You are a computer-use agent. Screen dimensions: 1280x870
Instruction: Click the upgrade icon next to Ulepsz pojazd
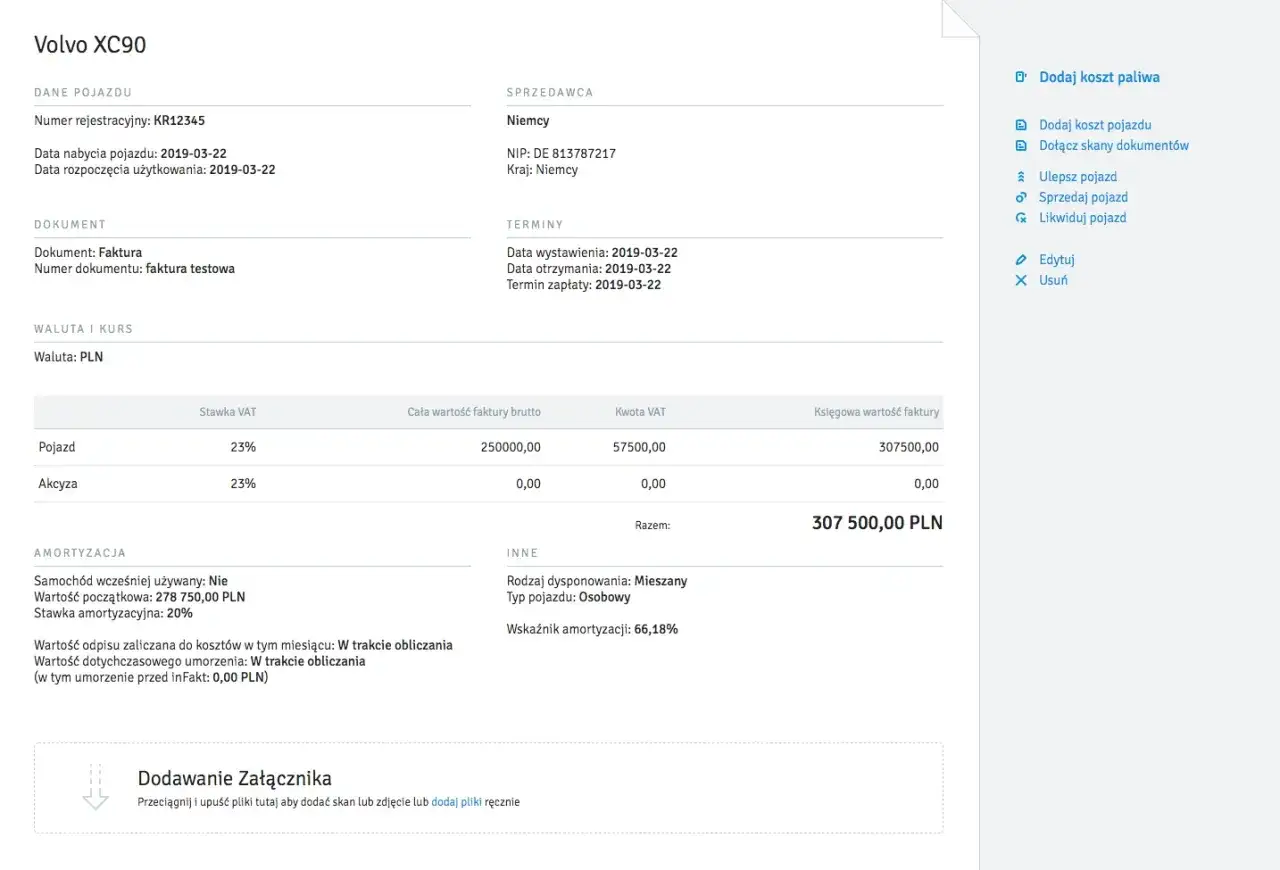click(1021, 177)
